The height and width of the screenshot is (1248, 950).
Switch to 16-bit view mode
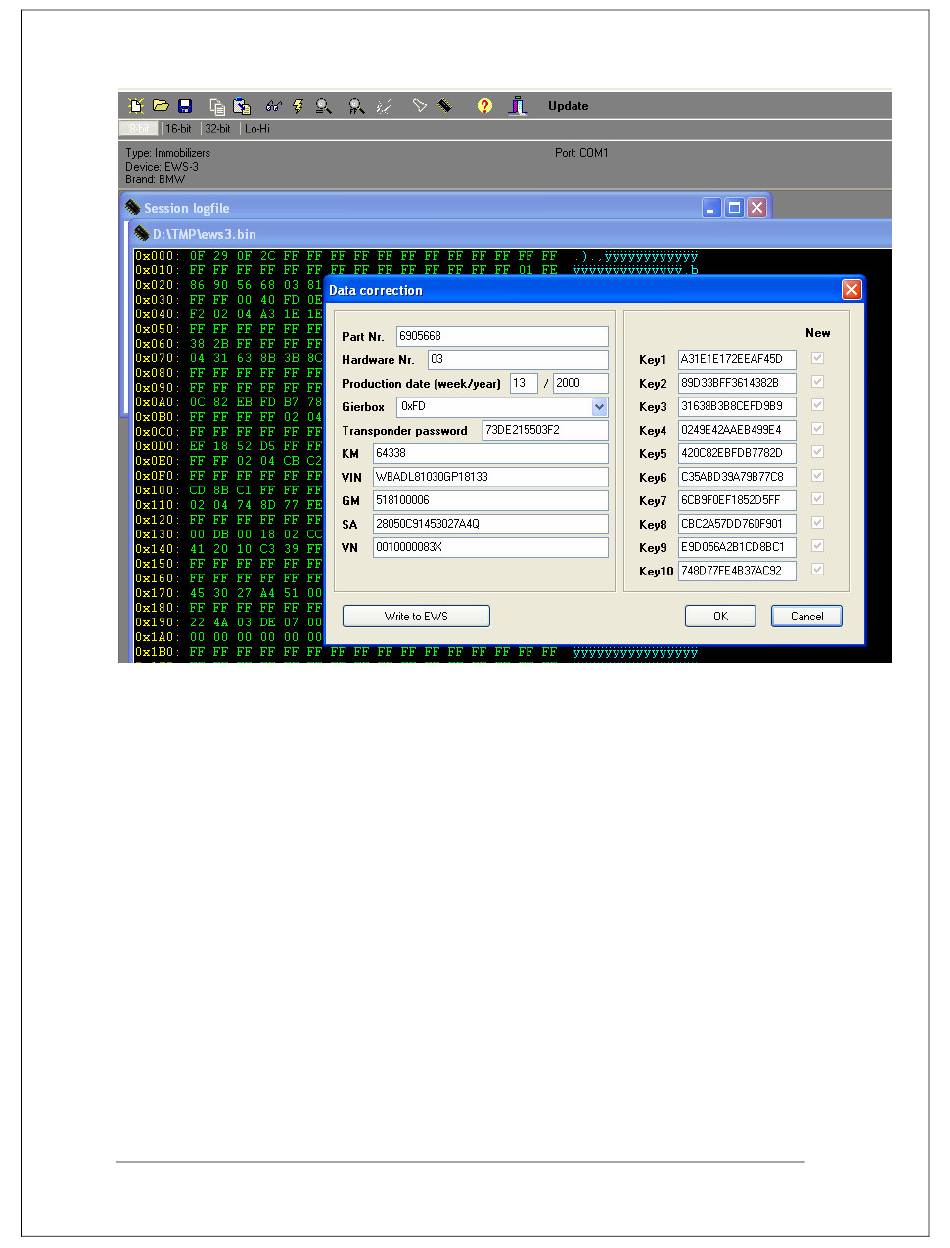point(179,129)
